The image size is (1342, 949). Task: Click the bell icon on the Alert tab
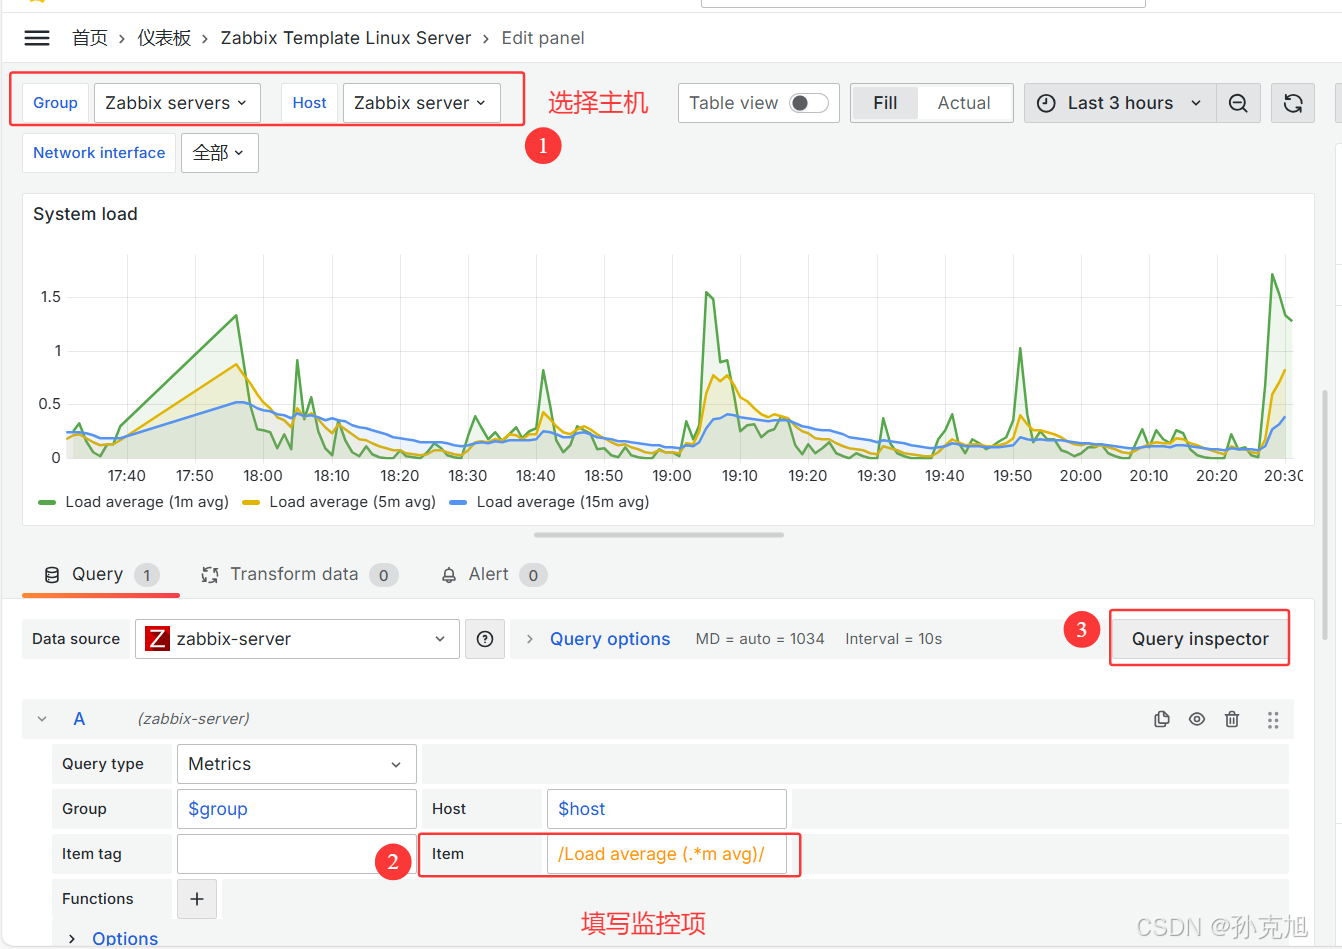pyautogui.click(x=449, y=575)
